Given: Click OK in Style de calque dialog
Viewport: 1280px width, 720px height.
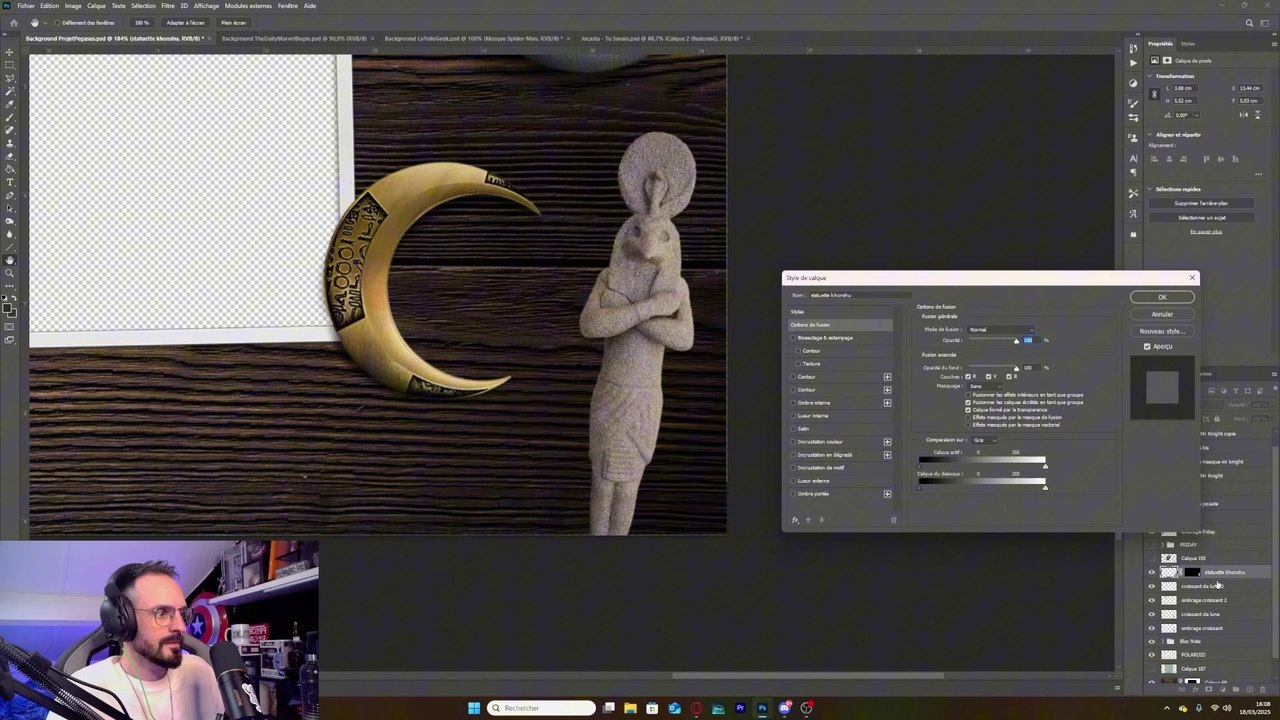Looking at the screenshot, I should pos(1162,297).
